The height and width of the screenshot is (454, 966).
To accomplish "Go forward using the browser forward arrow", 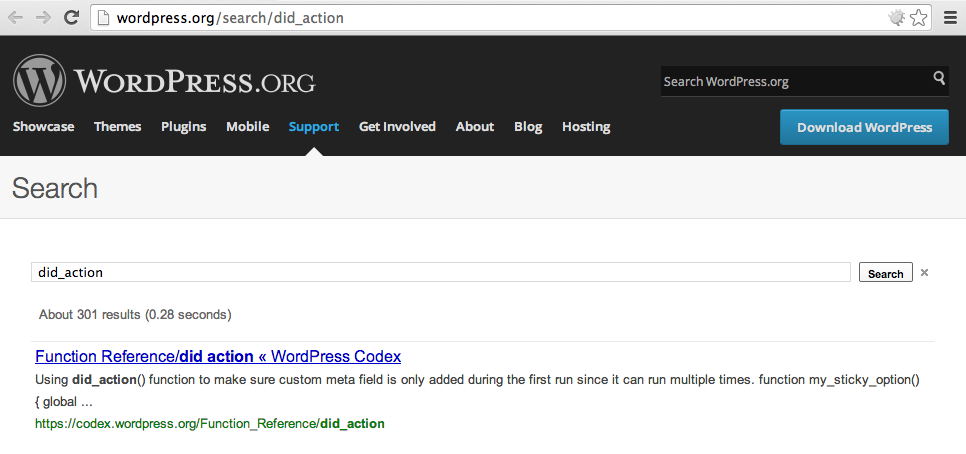I will [43, 17].
